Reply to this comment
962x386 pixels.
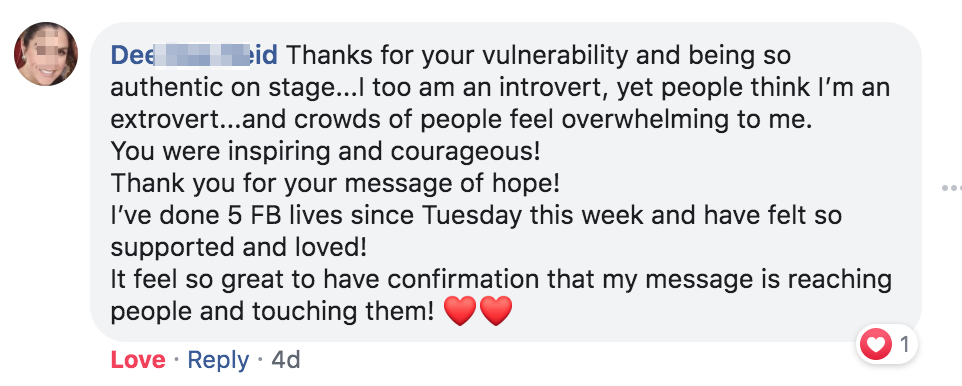pyautogui.click(x=218, y=360)
